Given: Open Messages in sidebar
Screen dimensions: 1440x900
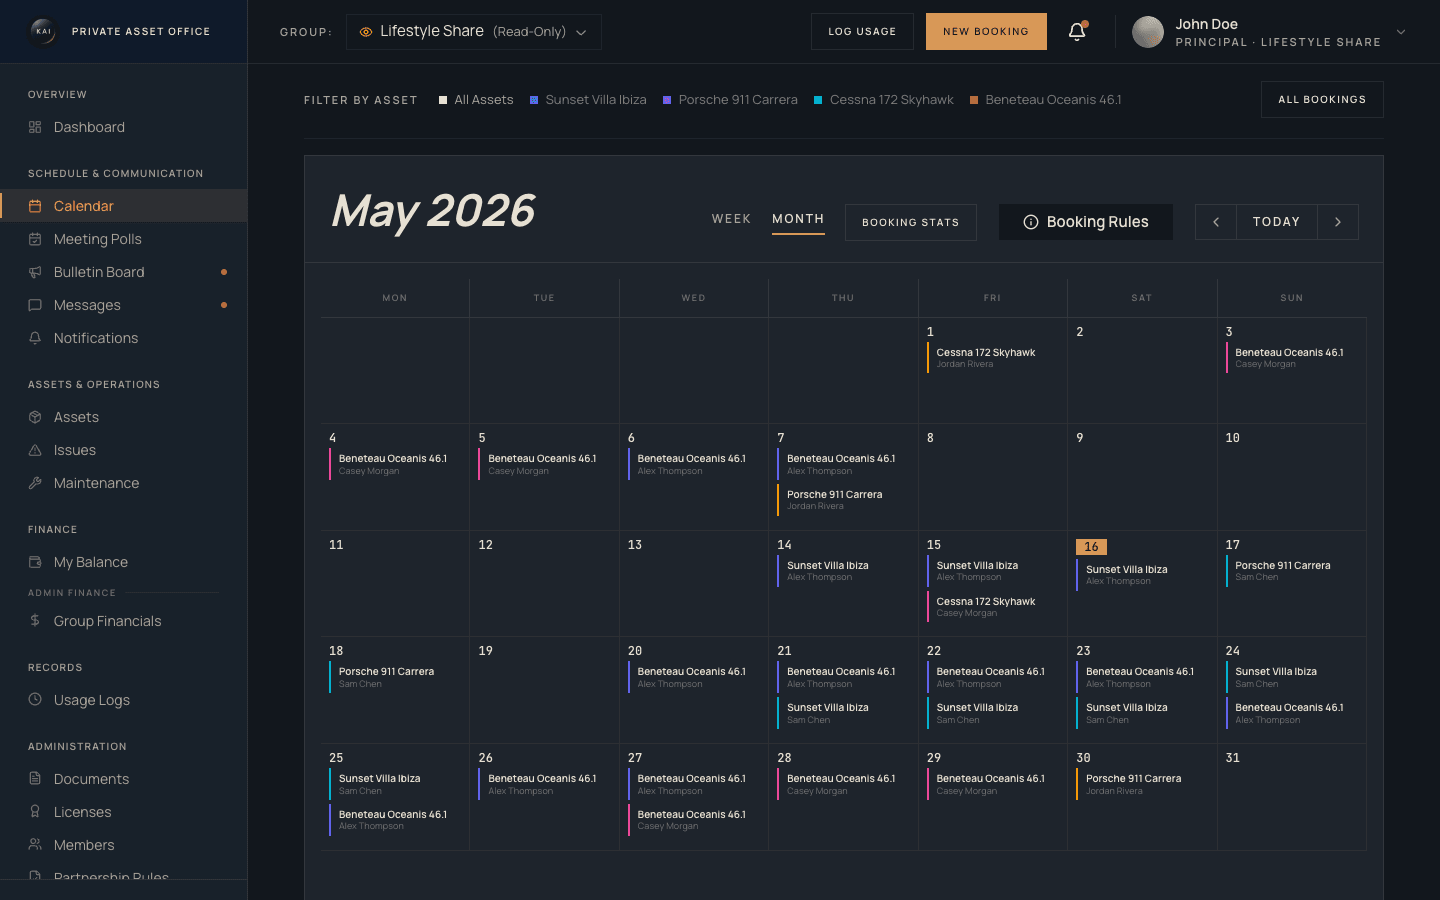Looking at the screenshot, I should (123, 305).
